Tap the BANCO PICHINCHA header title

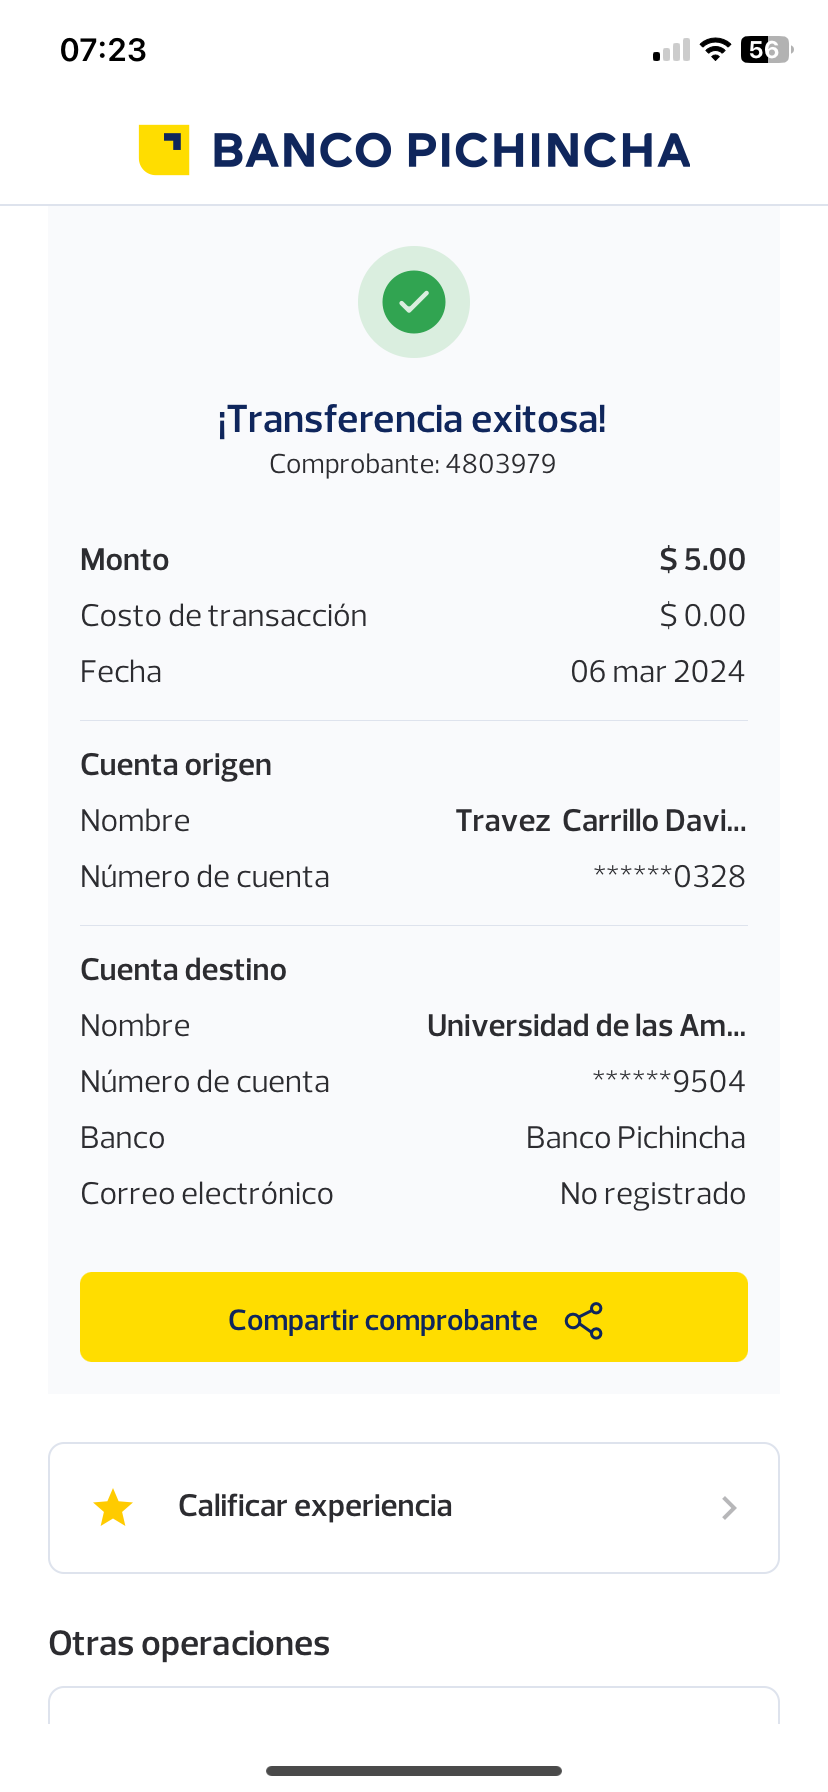[x=451, y=150]
